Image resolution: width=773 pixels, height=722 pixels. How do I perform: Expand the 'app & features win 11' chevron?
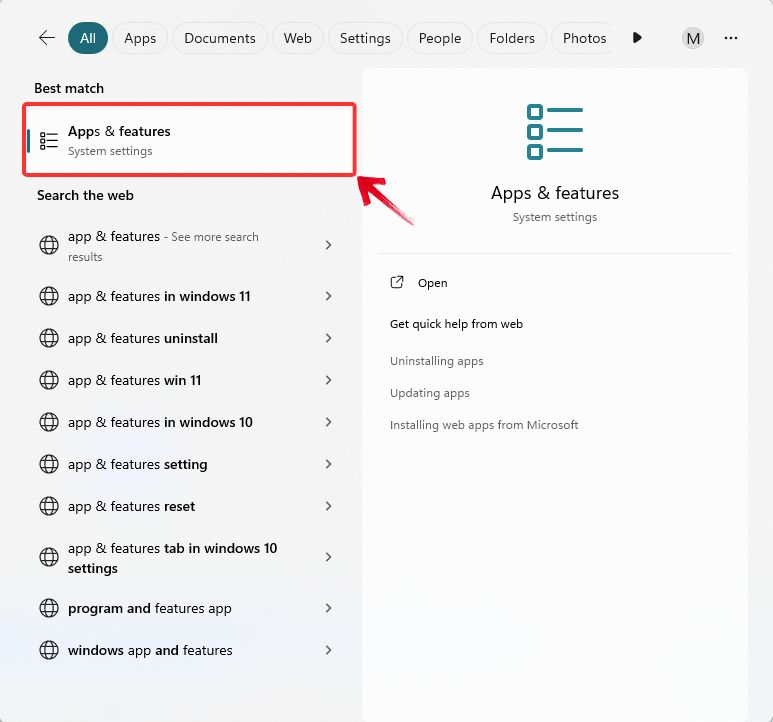328,380
